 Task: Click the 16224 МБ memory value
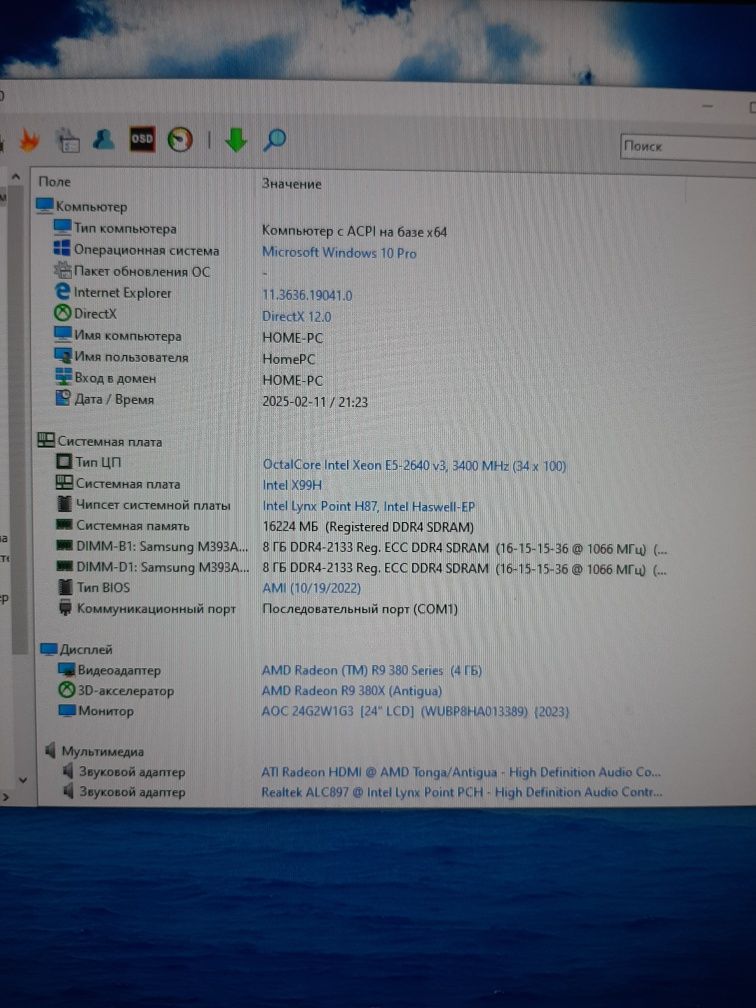pyautogui.click(x=368, y=527)
